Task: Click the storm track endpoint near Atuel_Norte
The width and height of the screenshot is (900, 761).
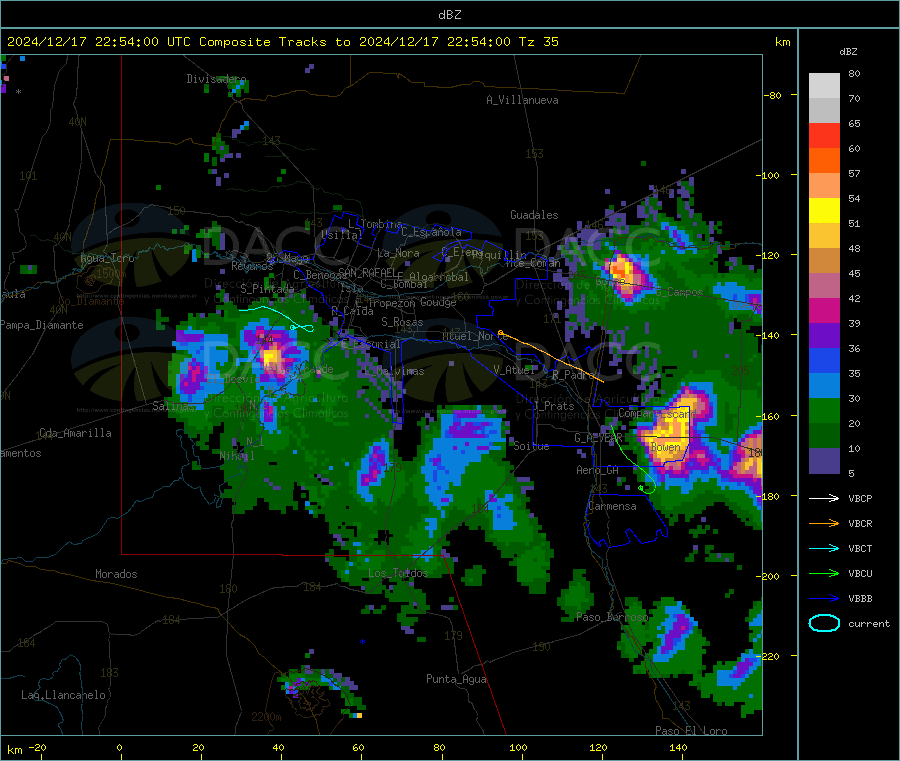Action: [x=501, y=332]
